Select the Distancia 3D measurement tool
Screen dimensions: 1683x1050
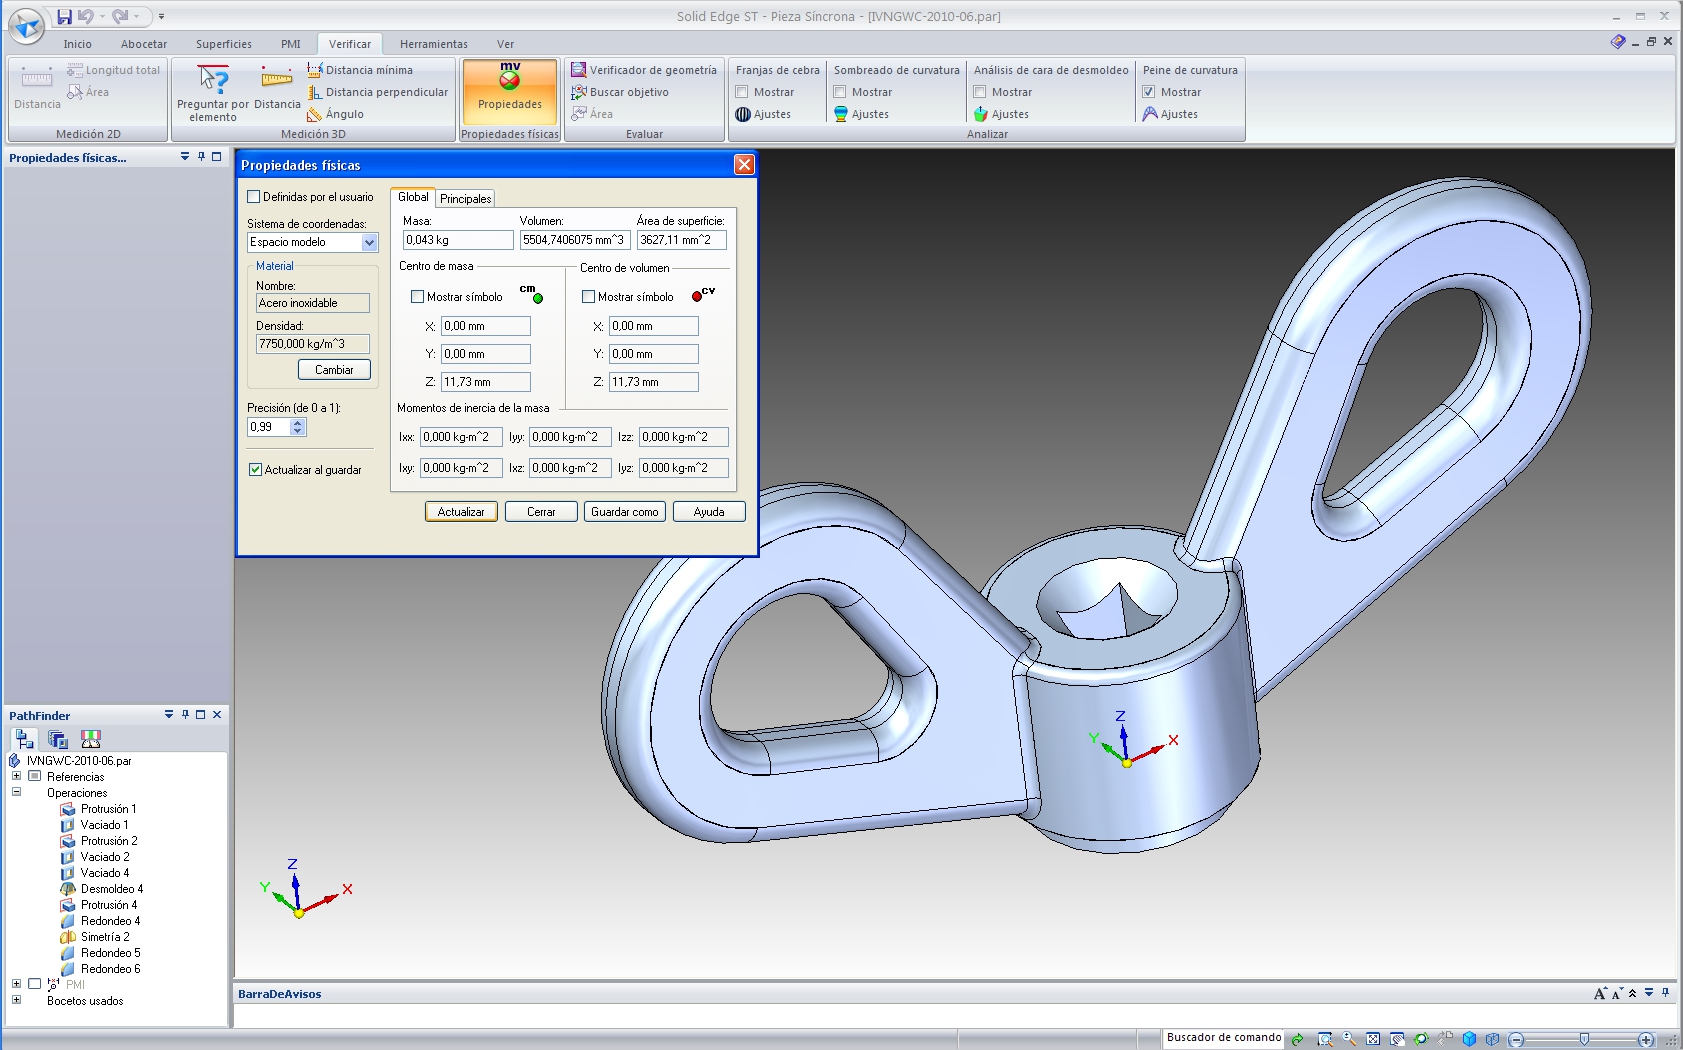pos(277,87)
